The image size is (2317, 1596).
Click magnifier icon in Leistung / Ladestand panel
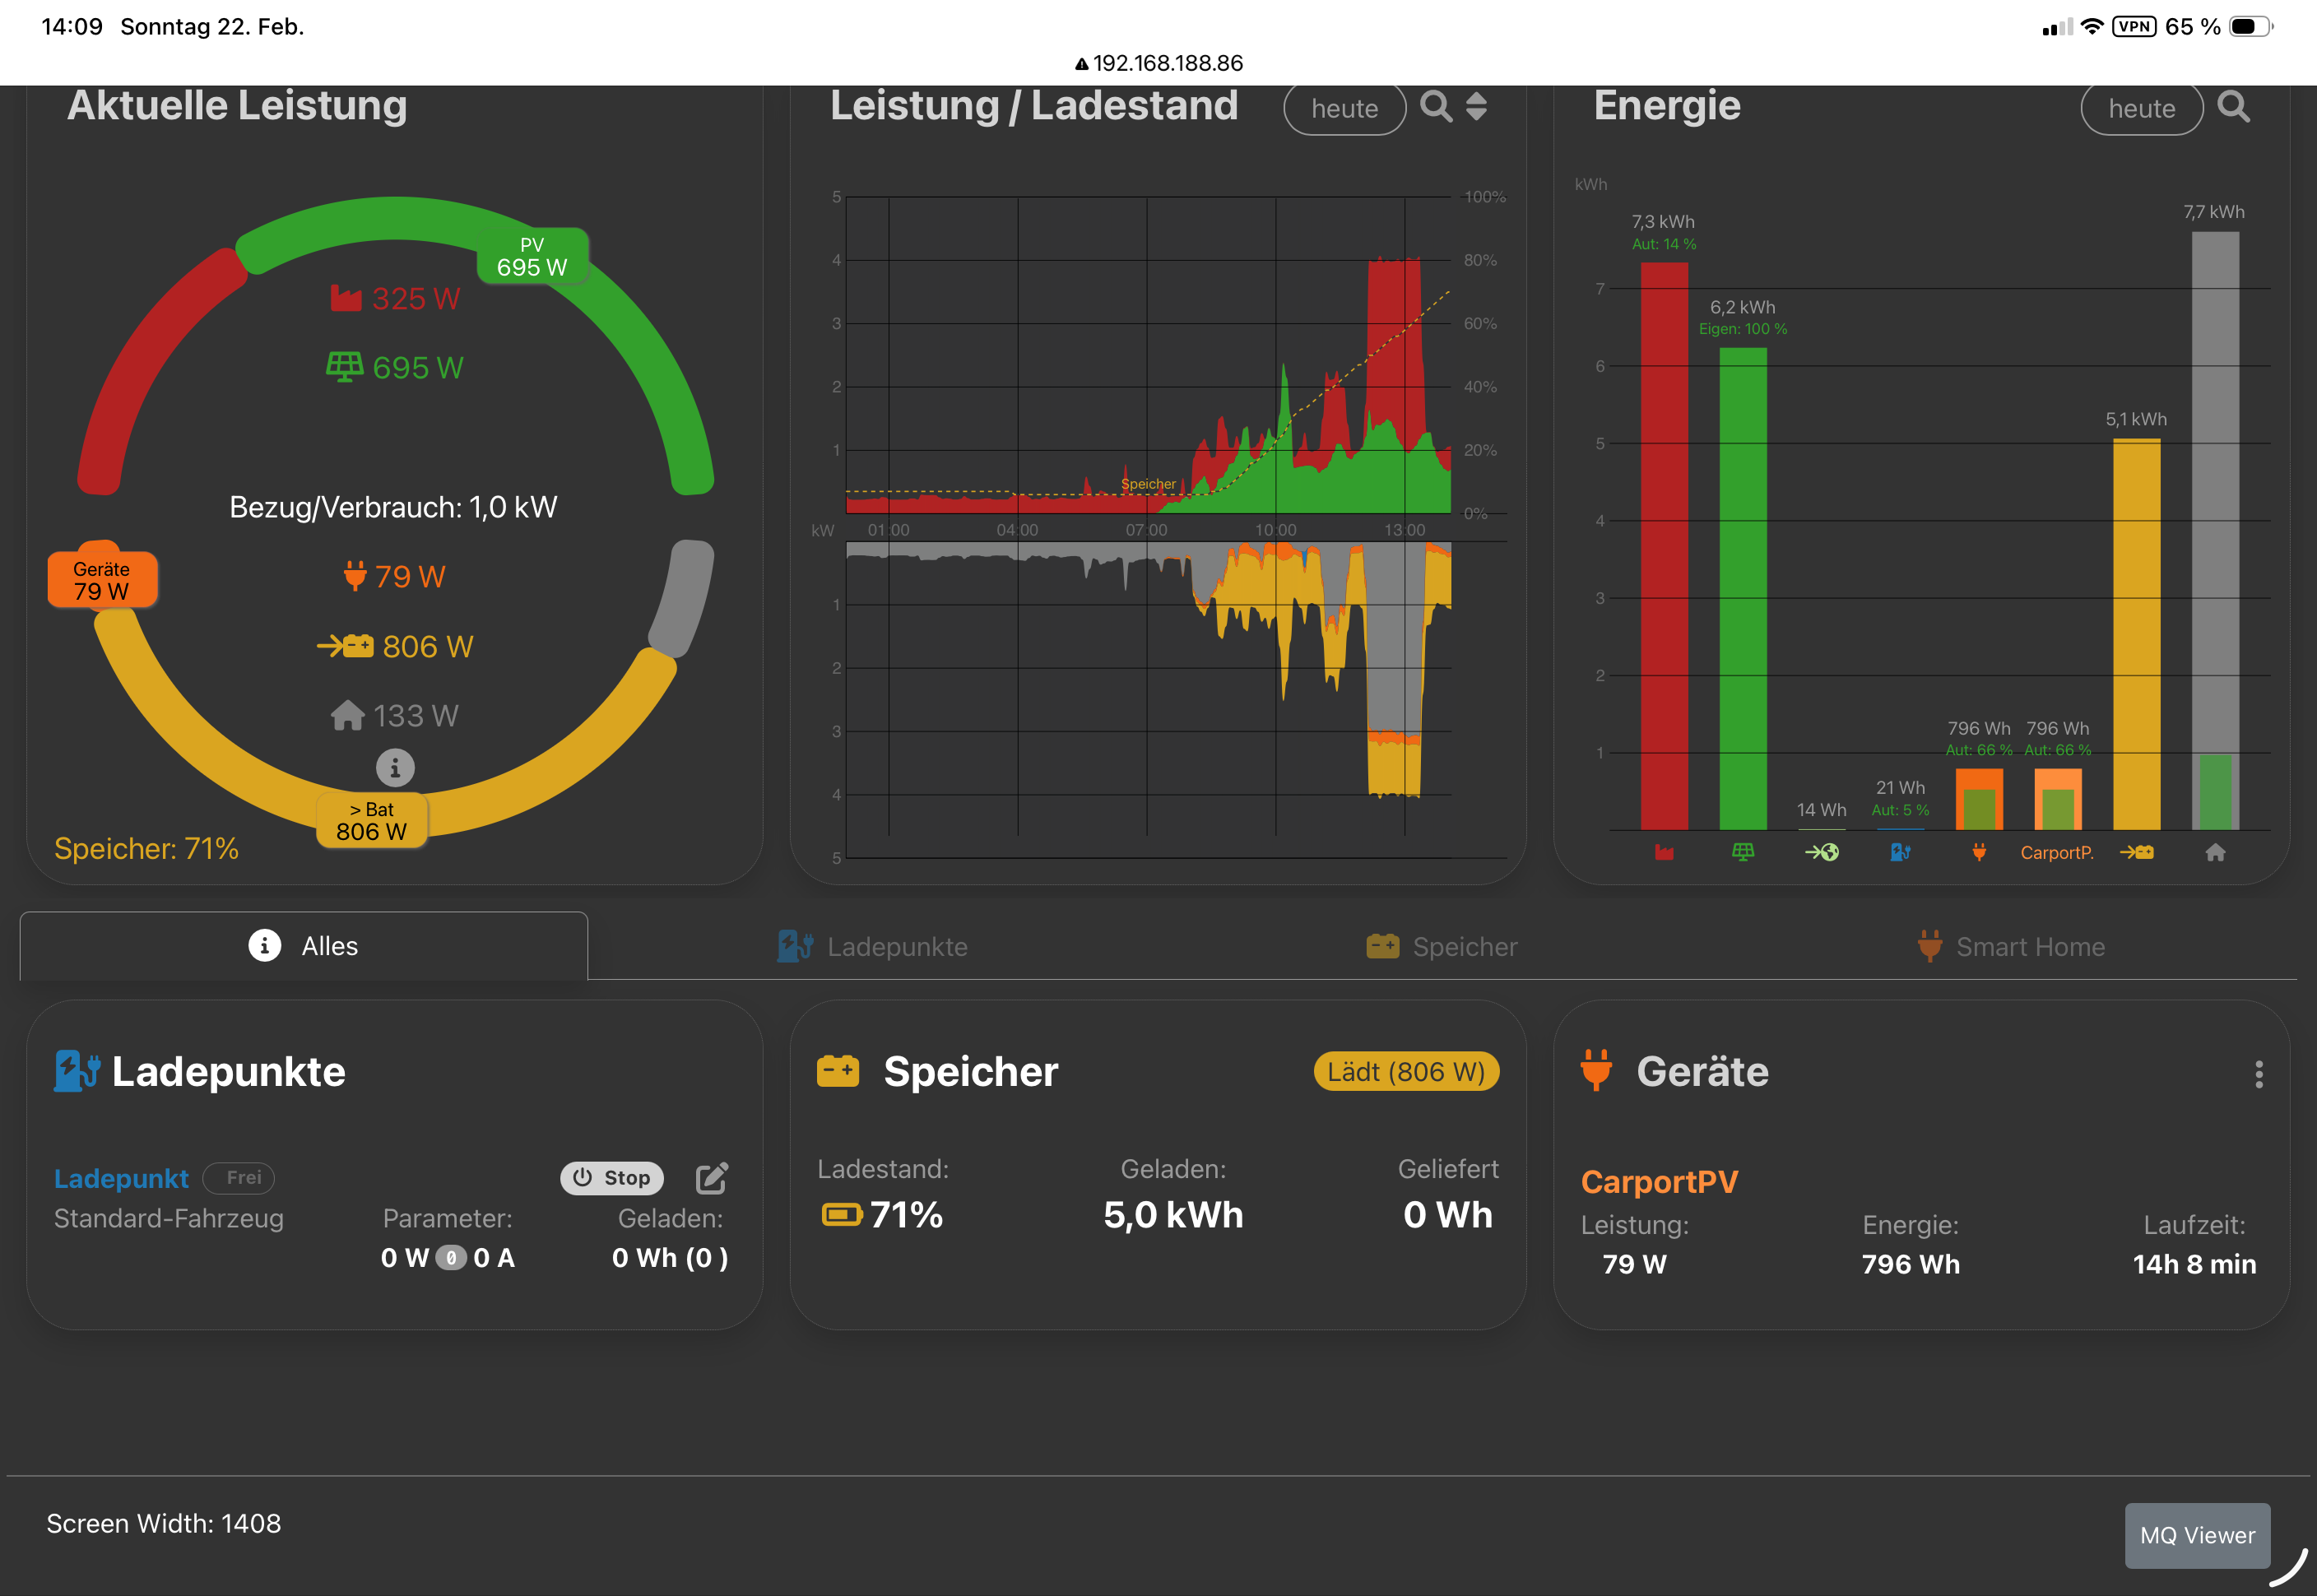[x=1436, y=106]
